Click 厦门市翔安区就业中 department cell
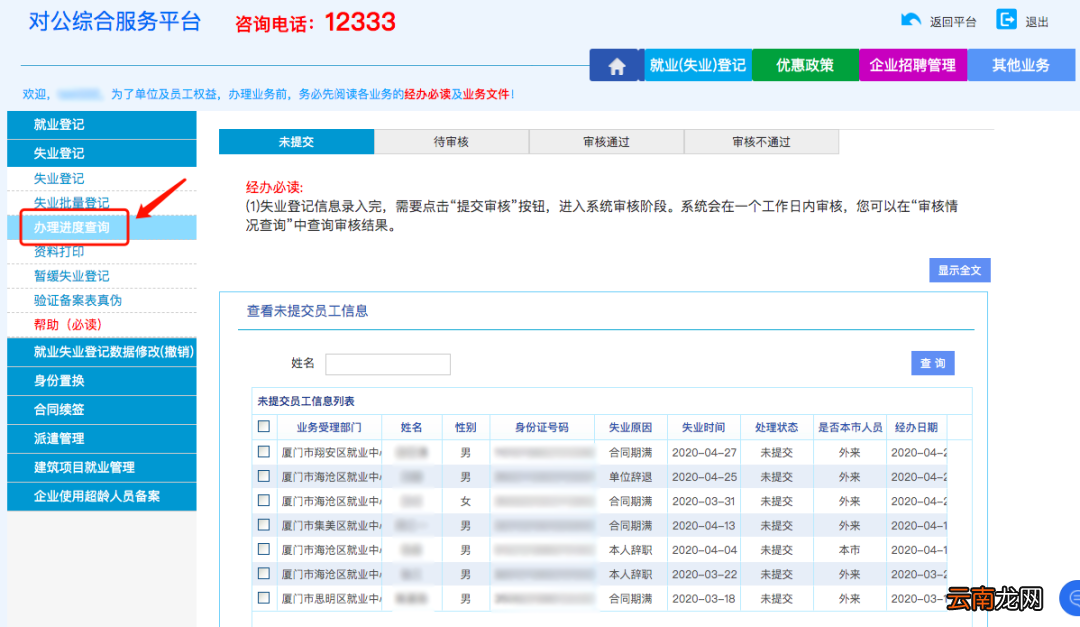This screenshot has height=627, width=1080. [x=329, y=453]
